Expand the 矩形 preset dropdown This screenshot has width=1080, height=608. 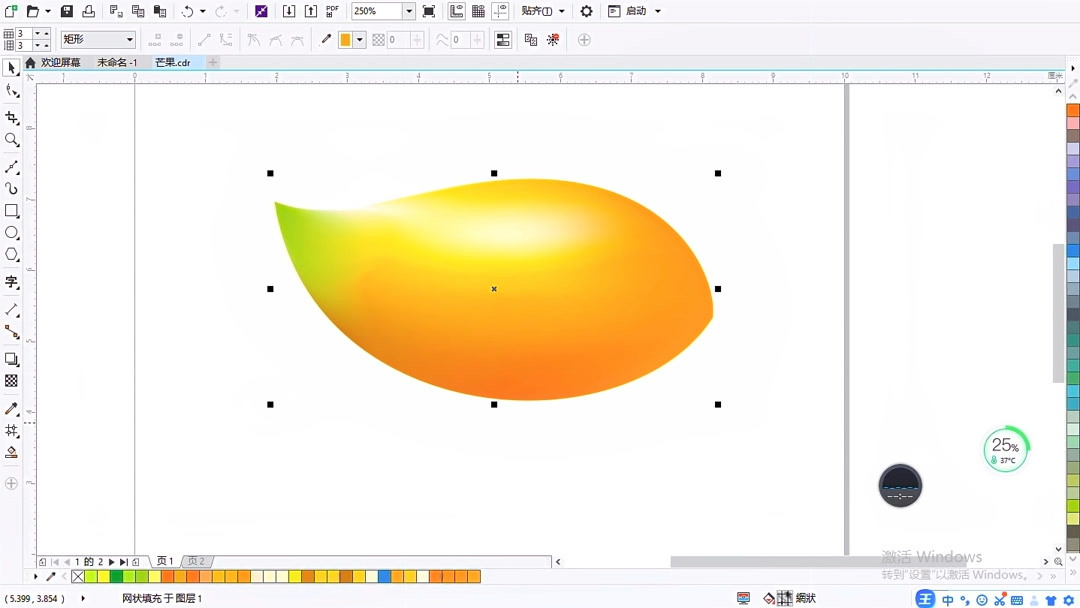(129, 39)
